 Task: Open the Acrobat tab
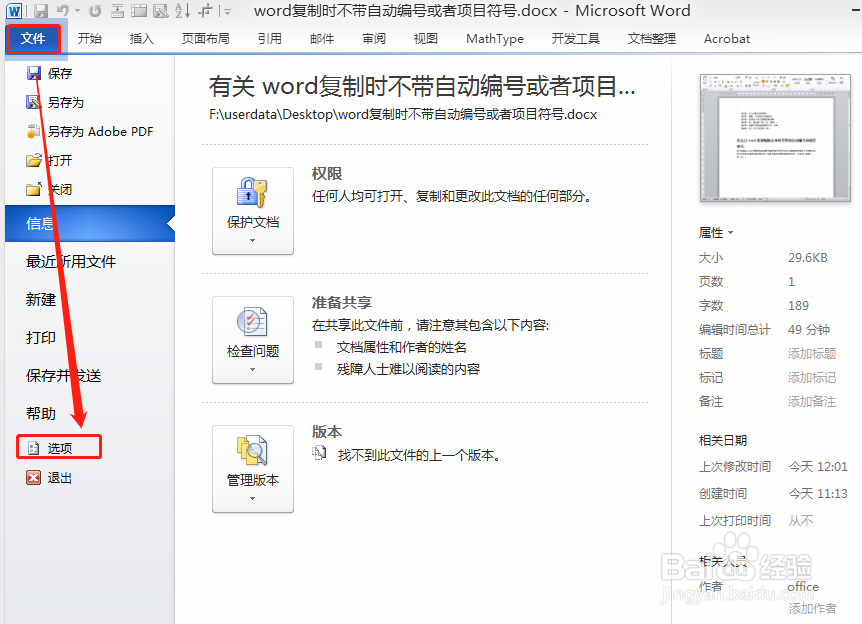[727, 38]
